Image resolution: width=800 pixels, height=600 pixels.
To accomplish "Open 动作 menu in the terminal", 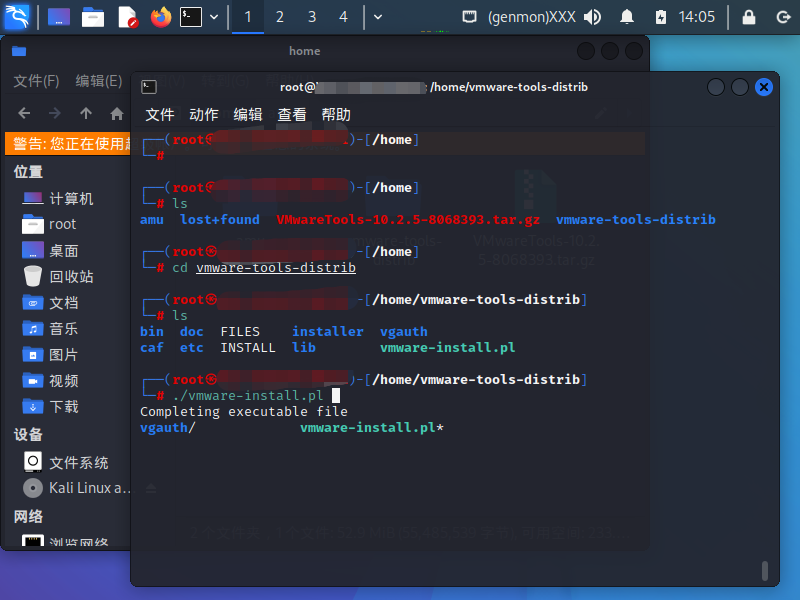I will (x=204, y=114).
